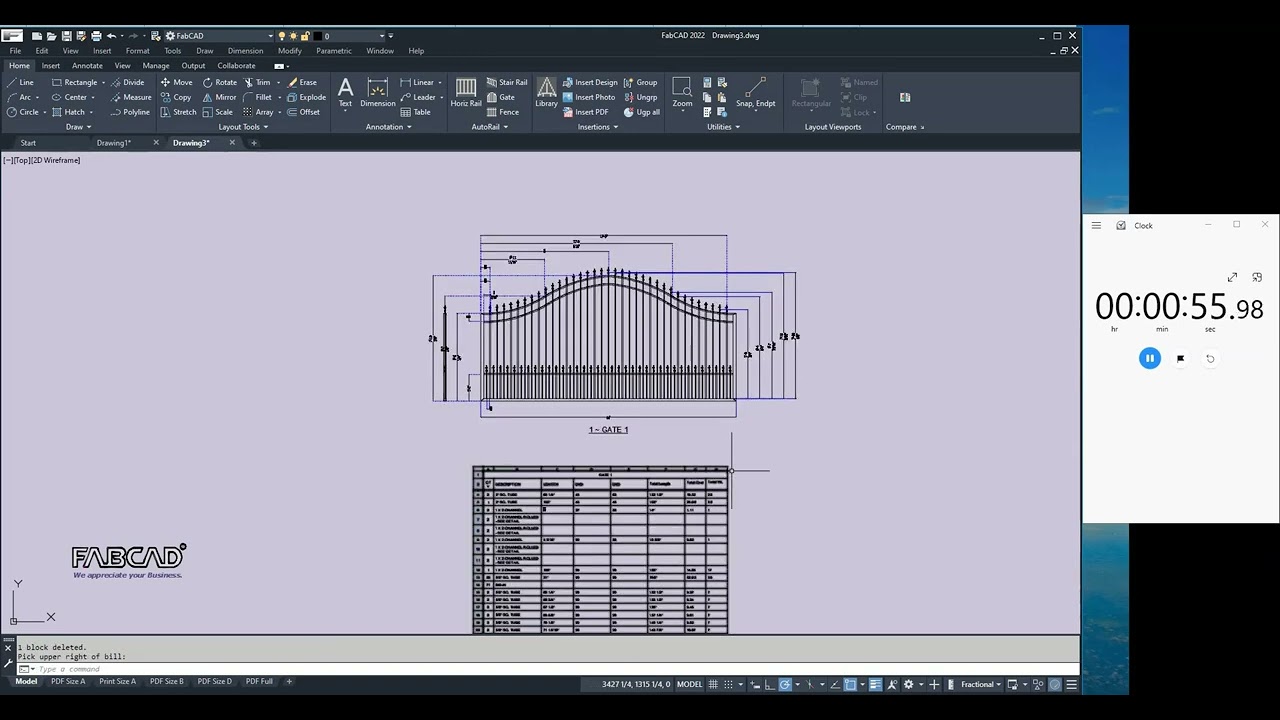Add a new layout tab with plus
Viewport: 1280px width, 720px height.
290,681
